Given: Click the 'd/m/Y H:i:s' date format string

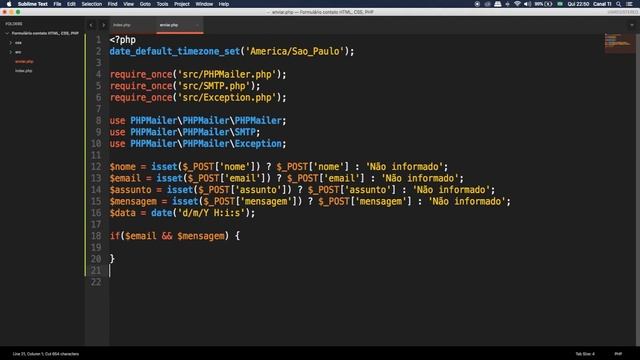Looking at the screenshot, I should point(211,213).
